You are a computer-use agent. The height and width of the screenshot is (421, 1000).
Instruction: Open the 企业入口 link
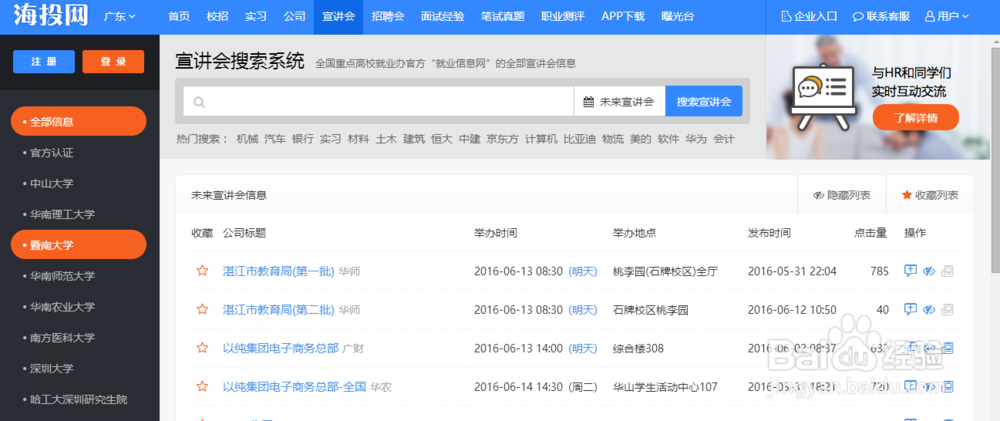click(809, 17)
